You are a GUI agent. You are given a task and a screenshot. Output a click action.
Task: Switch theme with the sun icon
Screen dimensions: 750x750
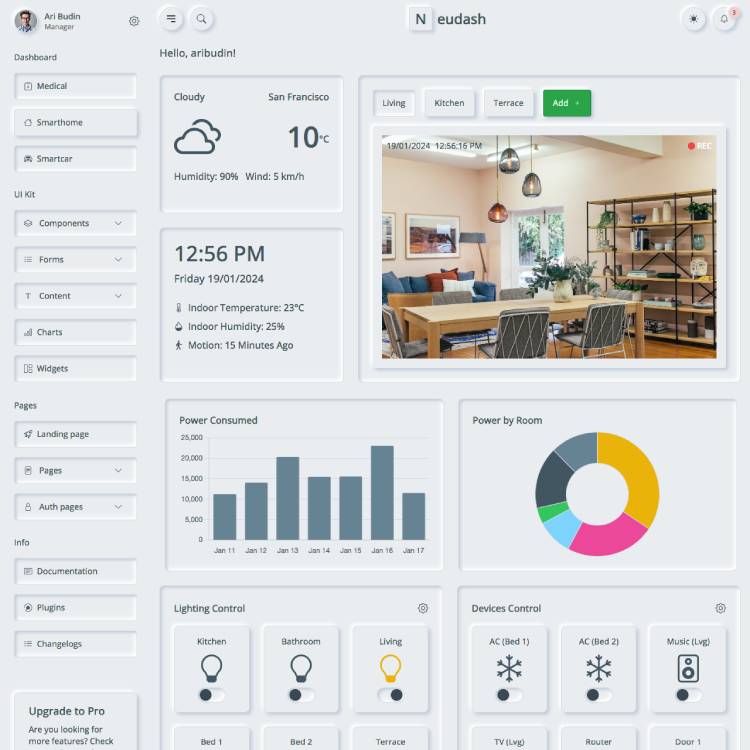[693, 19]
